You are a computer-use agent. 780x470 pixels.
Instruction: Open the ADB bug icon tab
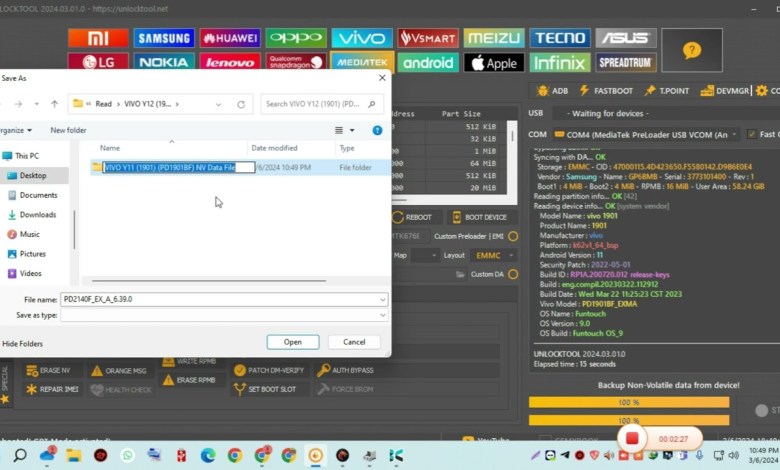click(540, 90)
